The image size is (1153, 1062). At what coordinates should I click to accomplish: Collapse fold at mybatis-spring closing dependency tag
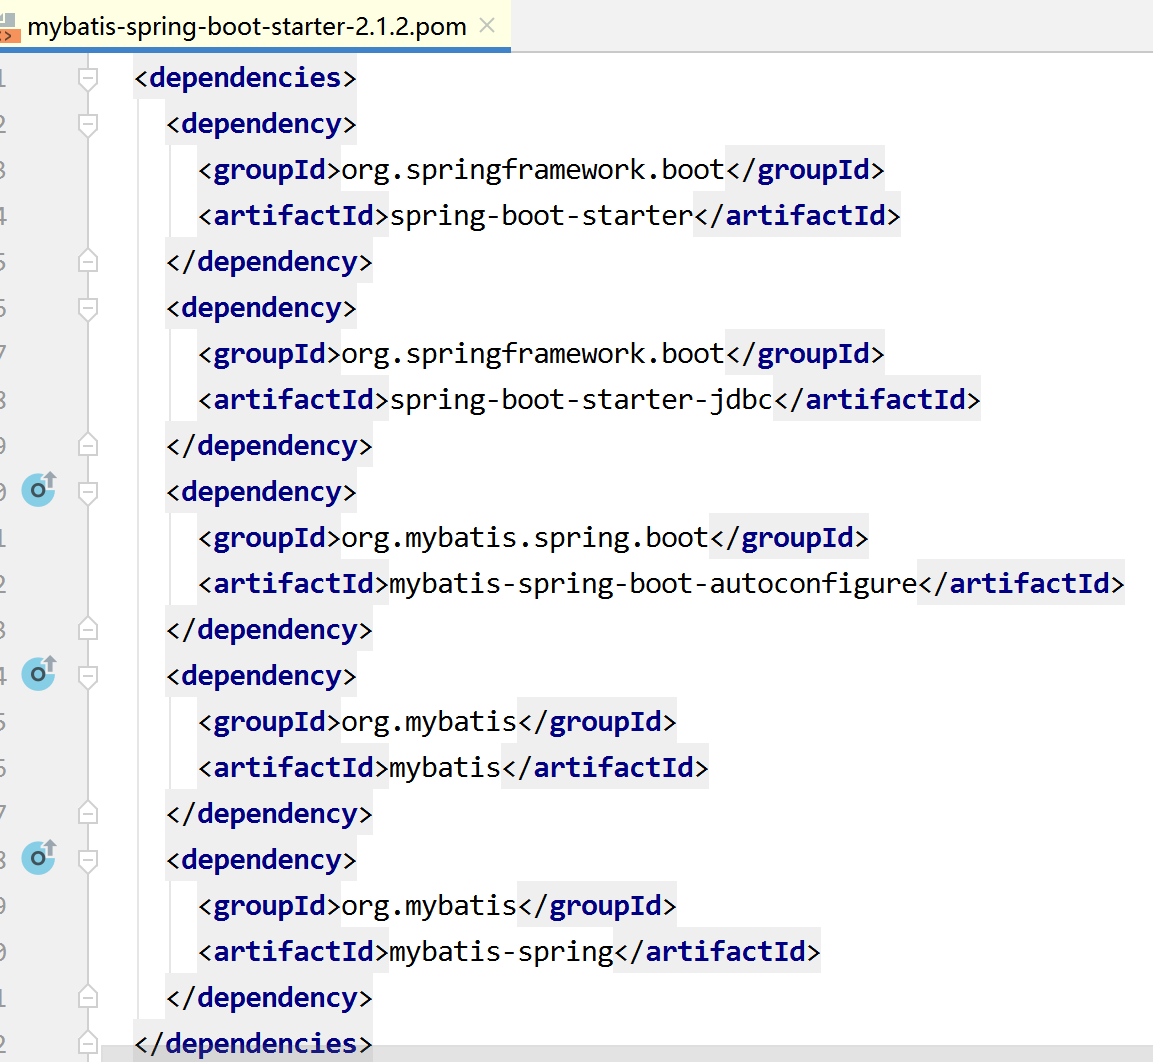[x=88, y=997]
